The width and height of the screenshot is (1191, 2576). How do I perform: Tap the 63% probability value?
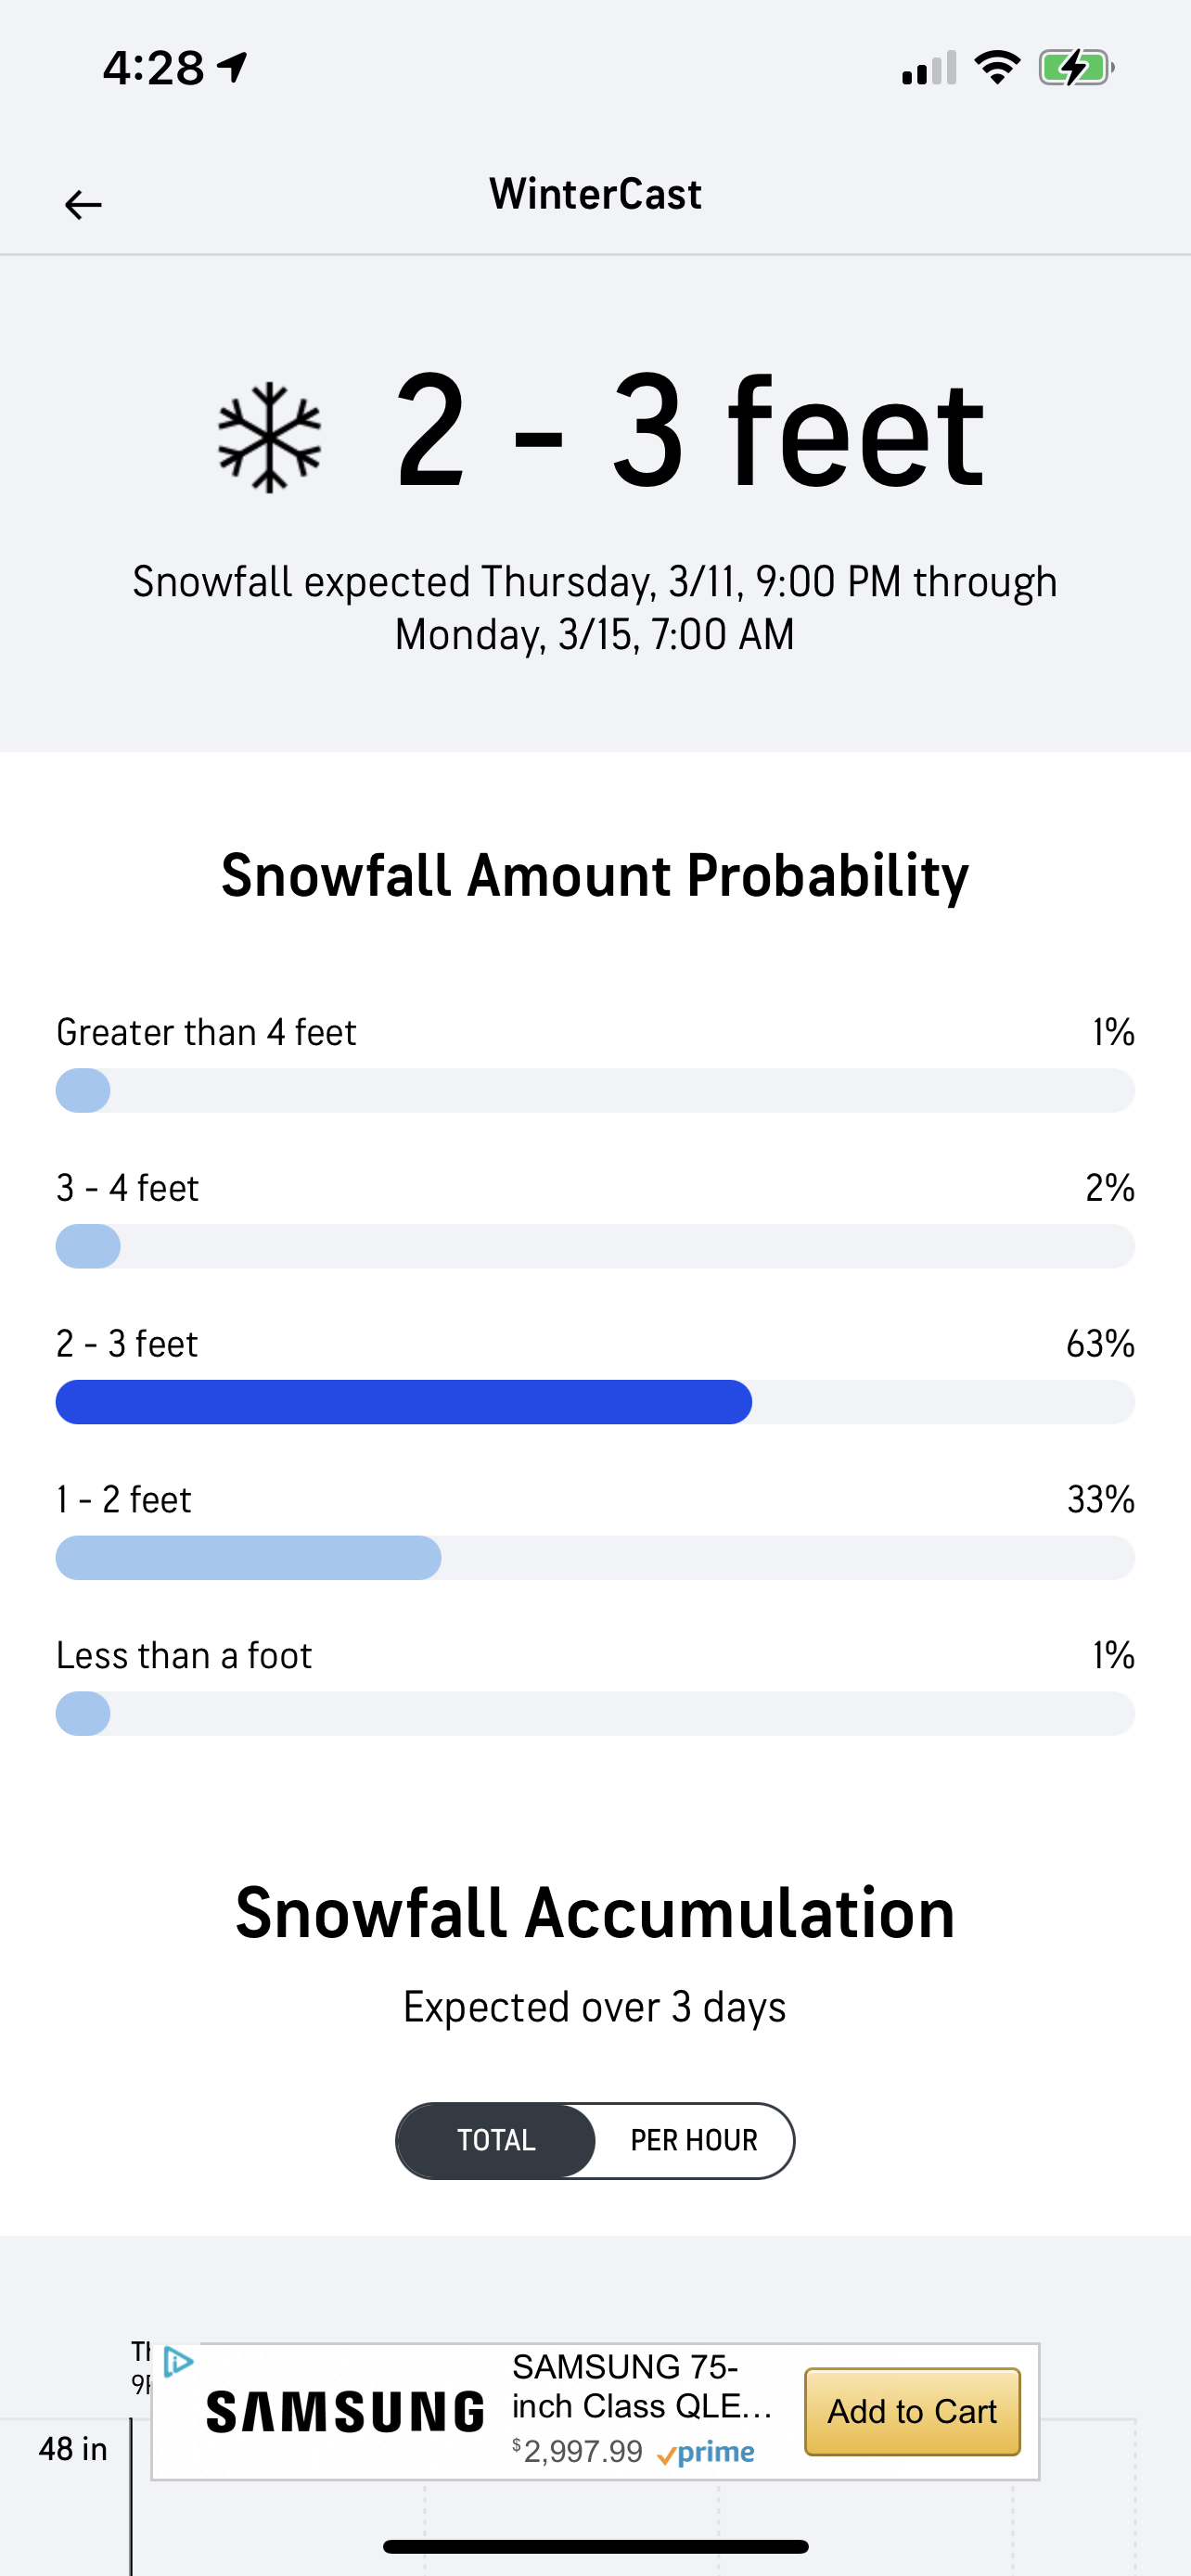1100,1344
